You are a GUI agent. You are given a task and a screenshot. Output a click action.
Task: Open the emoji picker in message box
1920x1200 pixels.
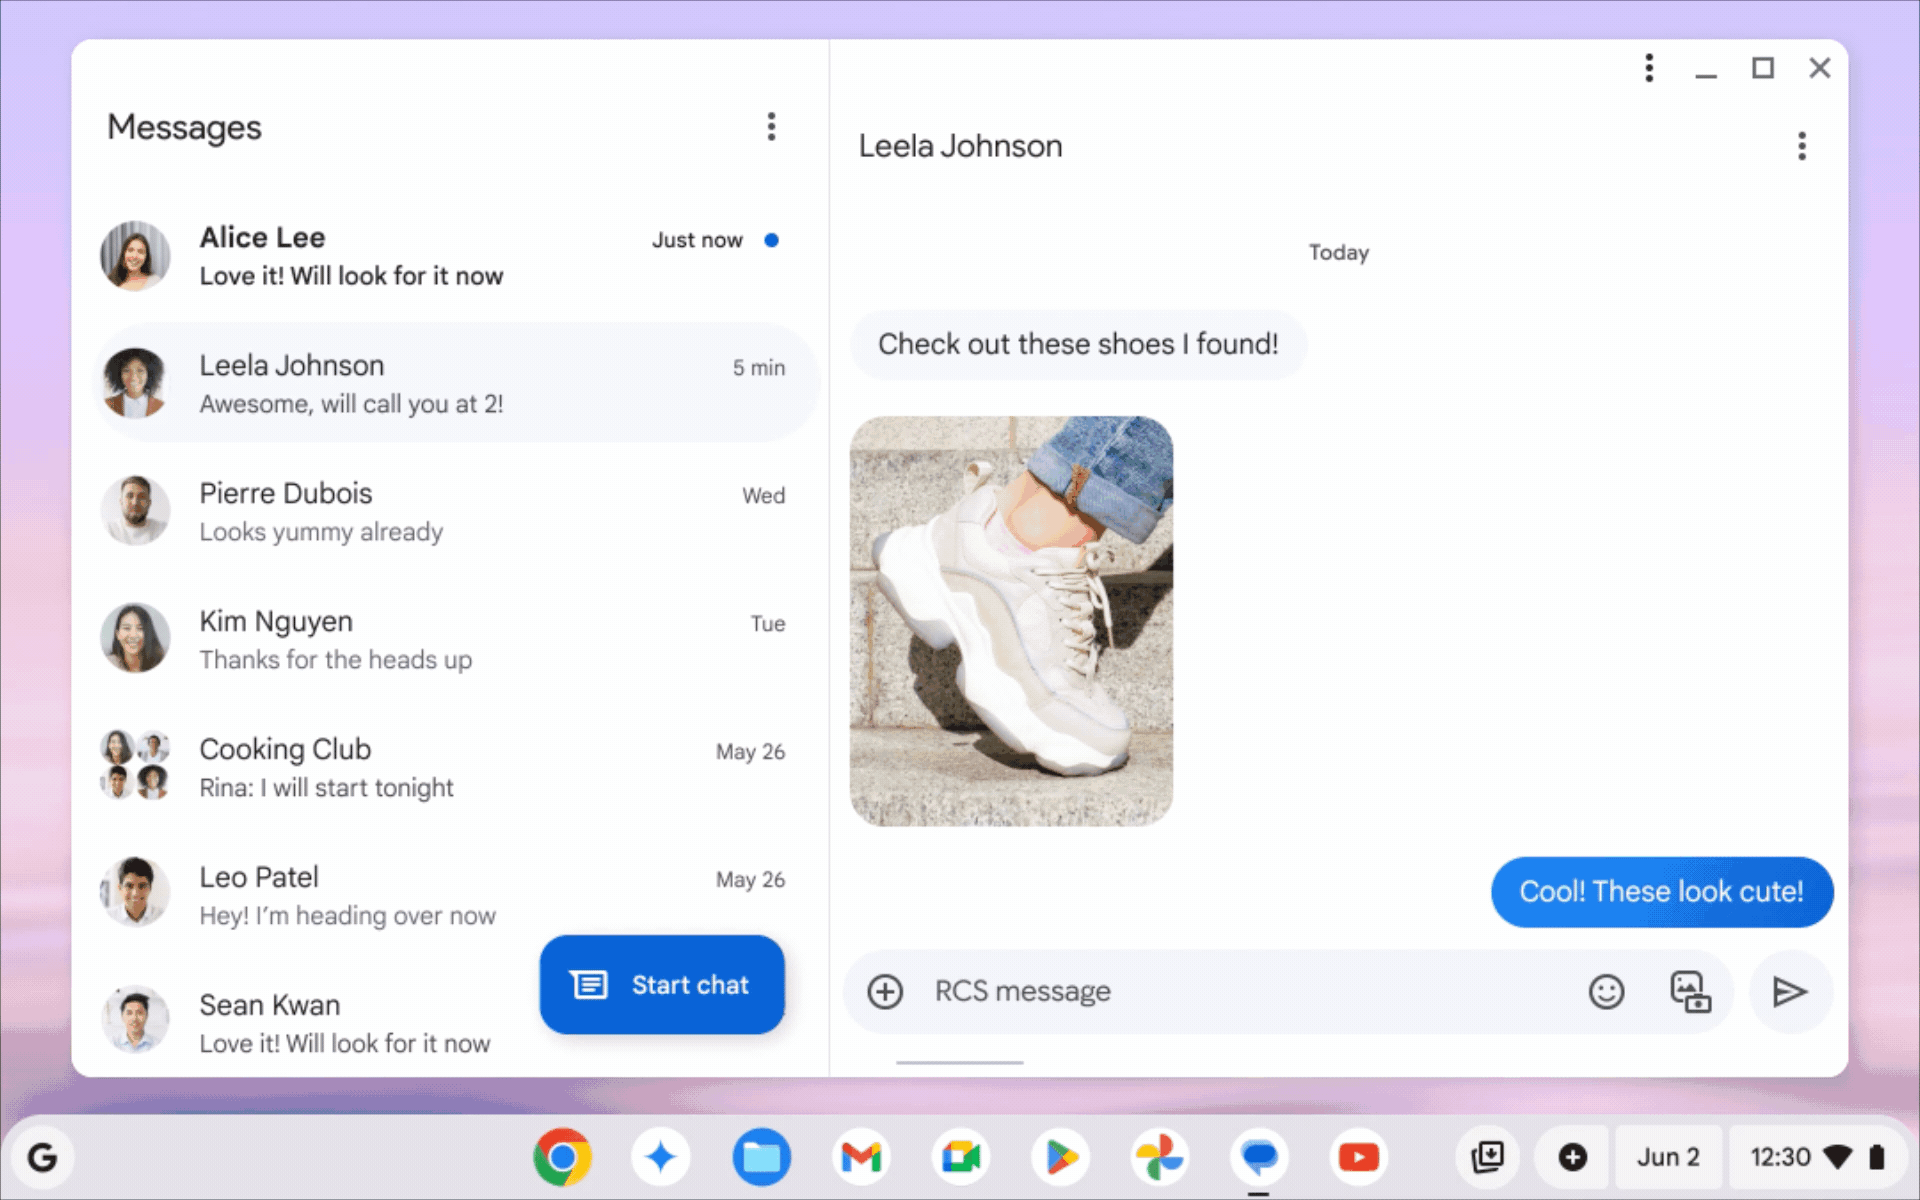pos(1606,991)
